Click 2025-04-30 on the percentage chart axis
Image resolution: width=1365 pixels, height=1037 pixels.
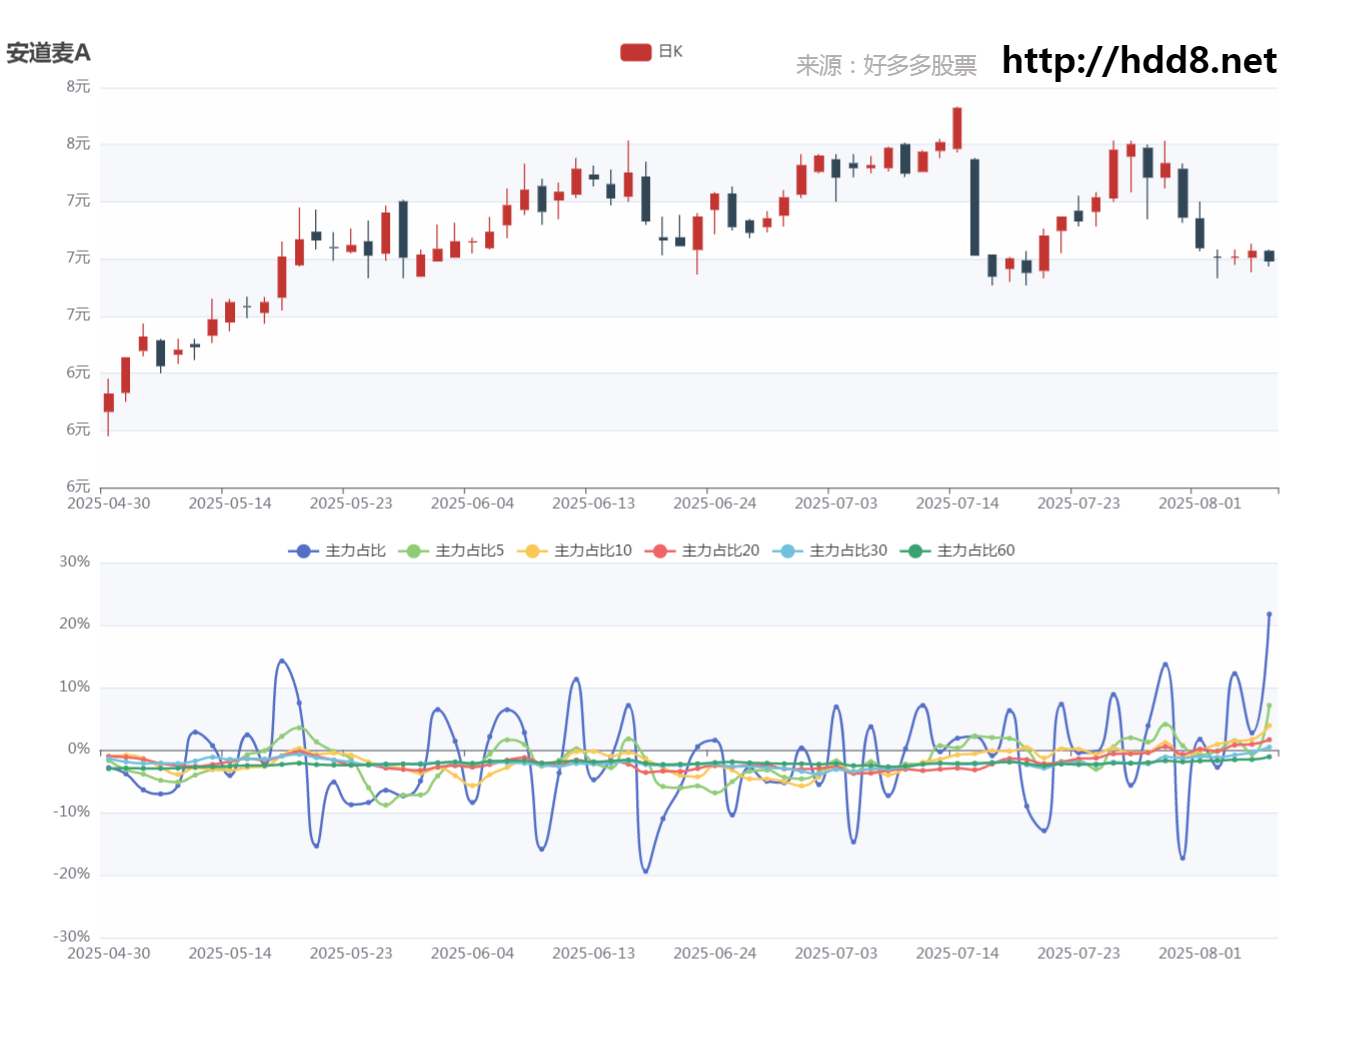point(109,953)
